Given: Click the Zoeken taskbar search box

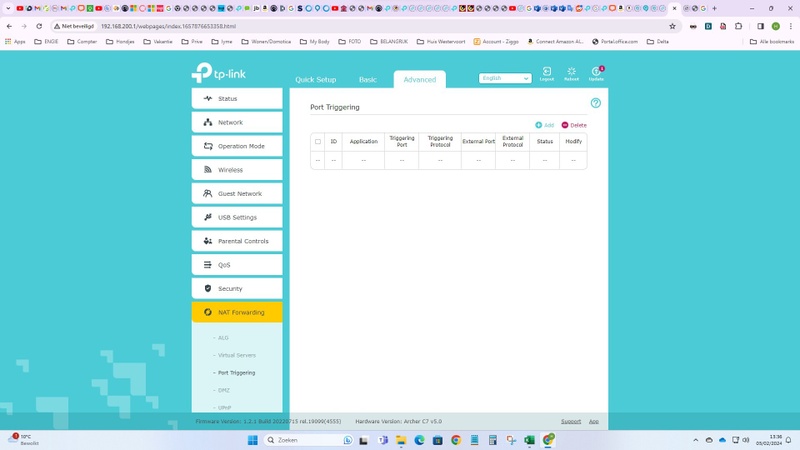Looking at the screenshot, I should pos(309,440).
